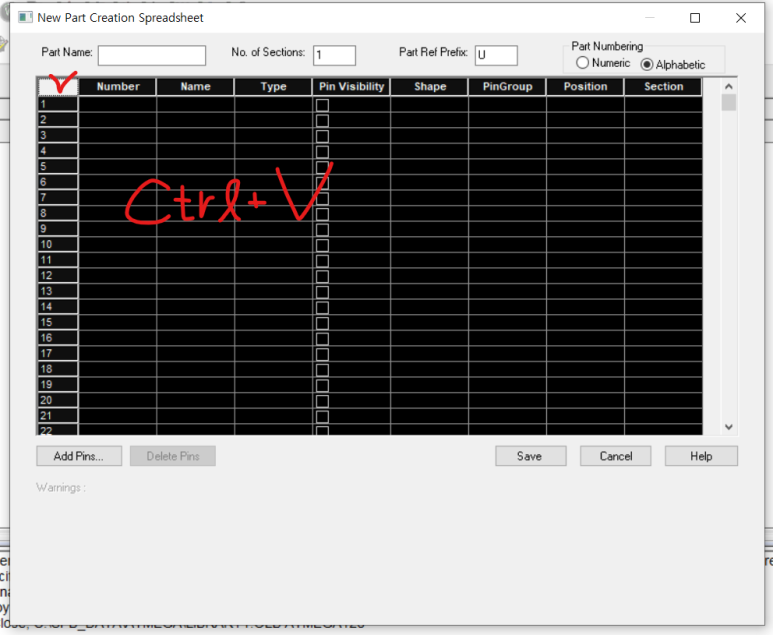Open the Add Pins dialog
This screenshot has width=773, height=635.
pyautogui.click(x=79, y=456)
